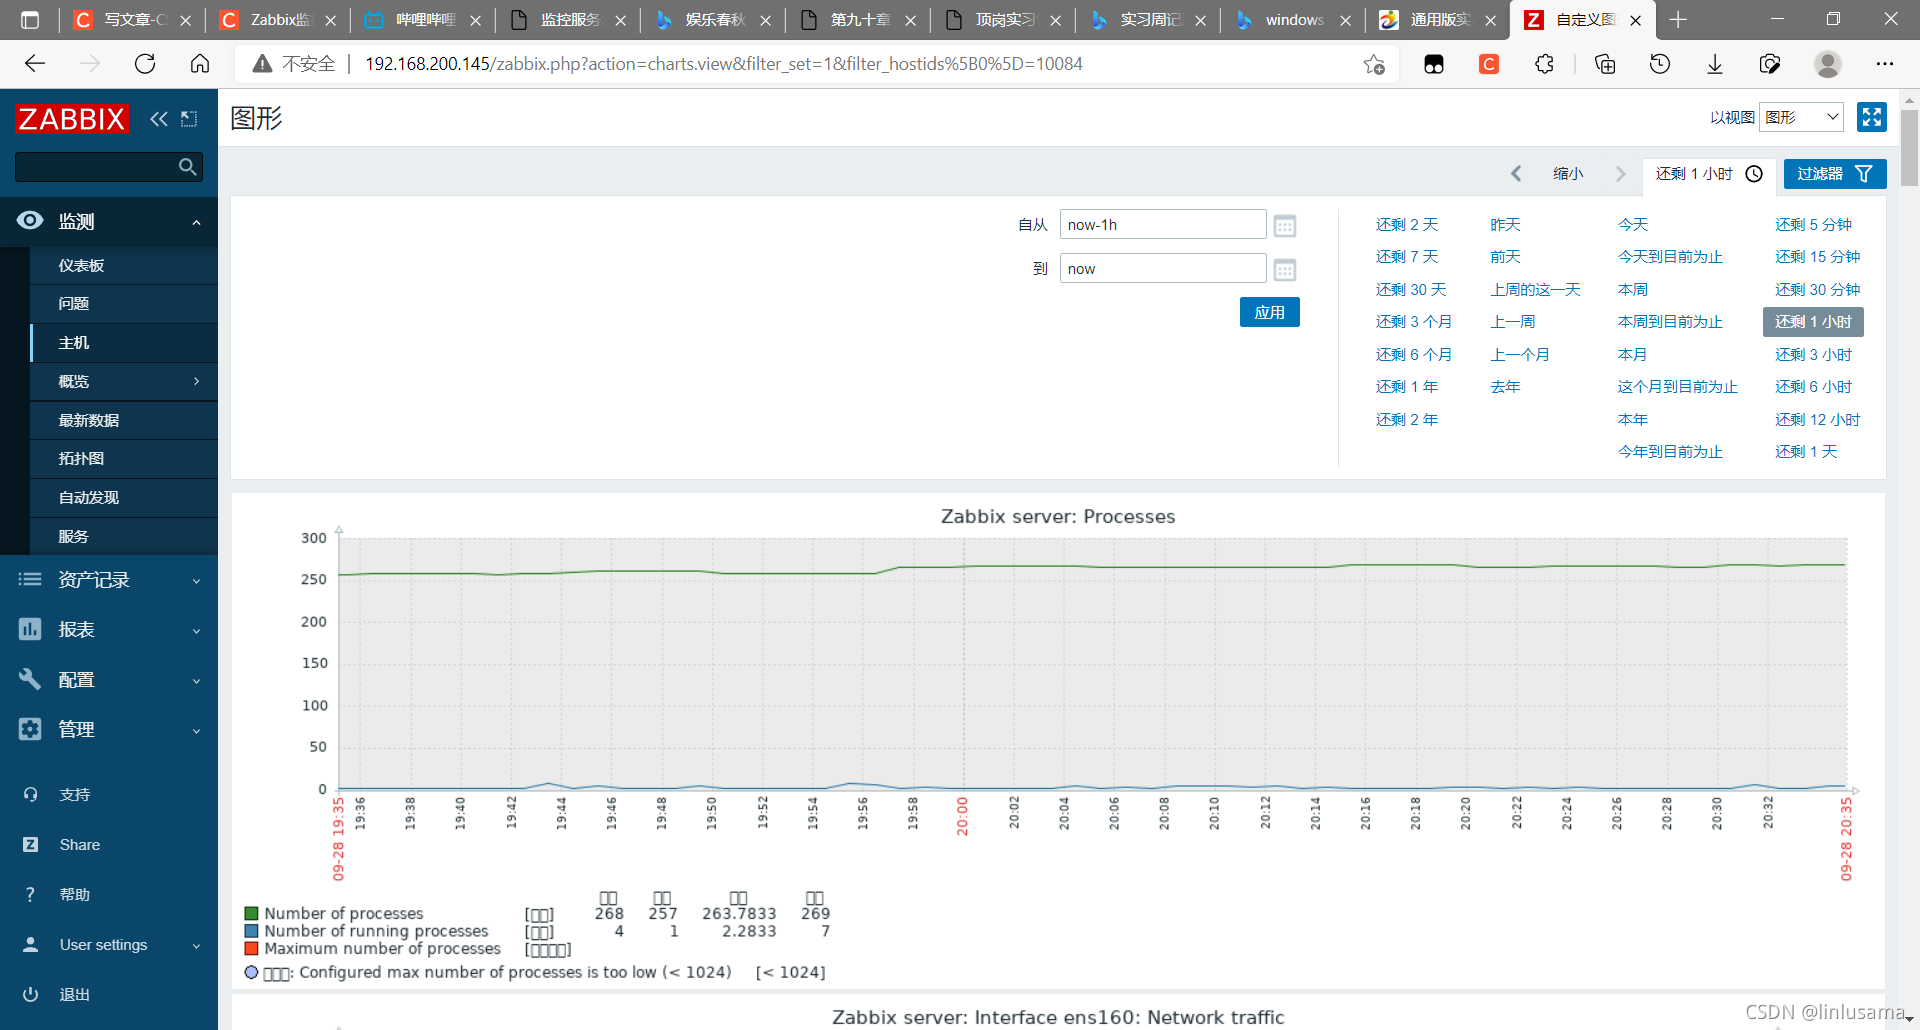
Task: Open the tab actions menu icon
Action: tap(30, 20)
